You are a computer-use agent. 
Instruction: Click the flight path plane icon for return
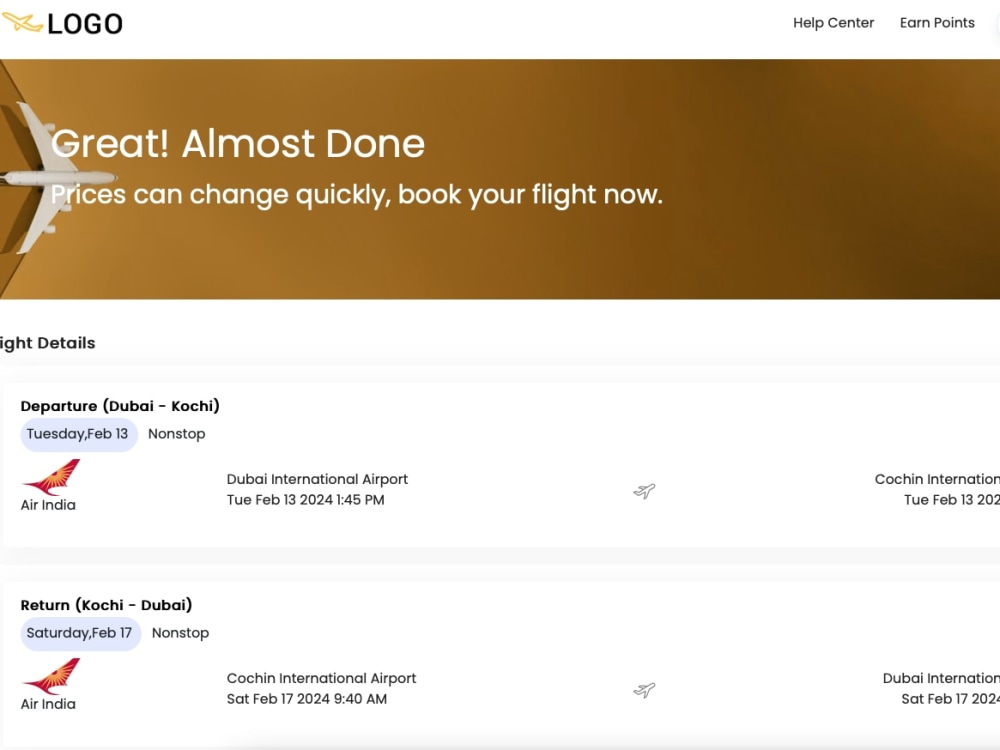point(643,690)
